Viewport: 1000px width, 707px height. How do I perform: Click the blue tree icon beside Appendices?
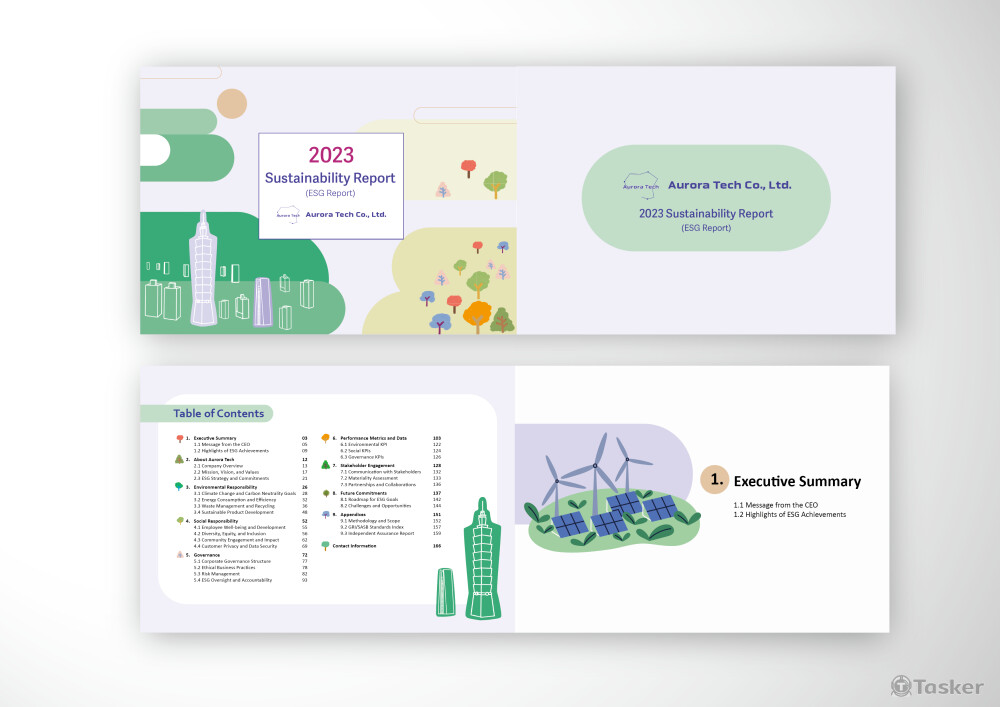pos(326,514)
